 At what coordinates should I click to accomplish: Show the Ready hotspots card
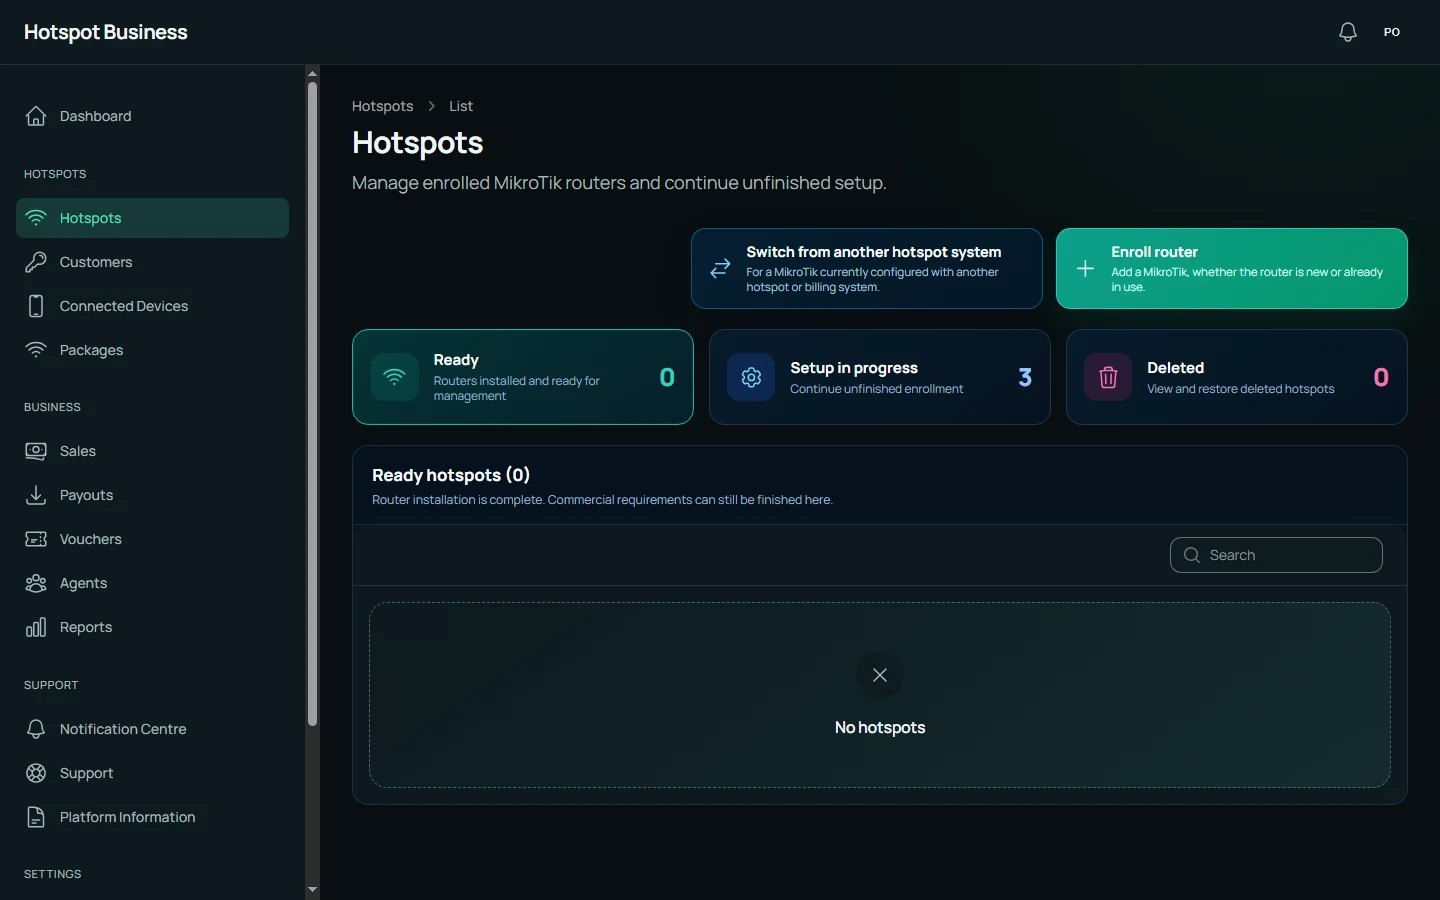tap(523, 377)
